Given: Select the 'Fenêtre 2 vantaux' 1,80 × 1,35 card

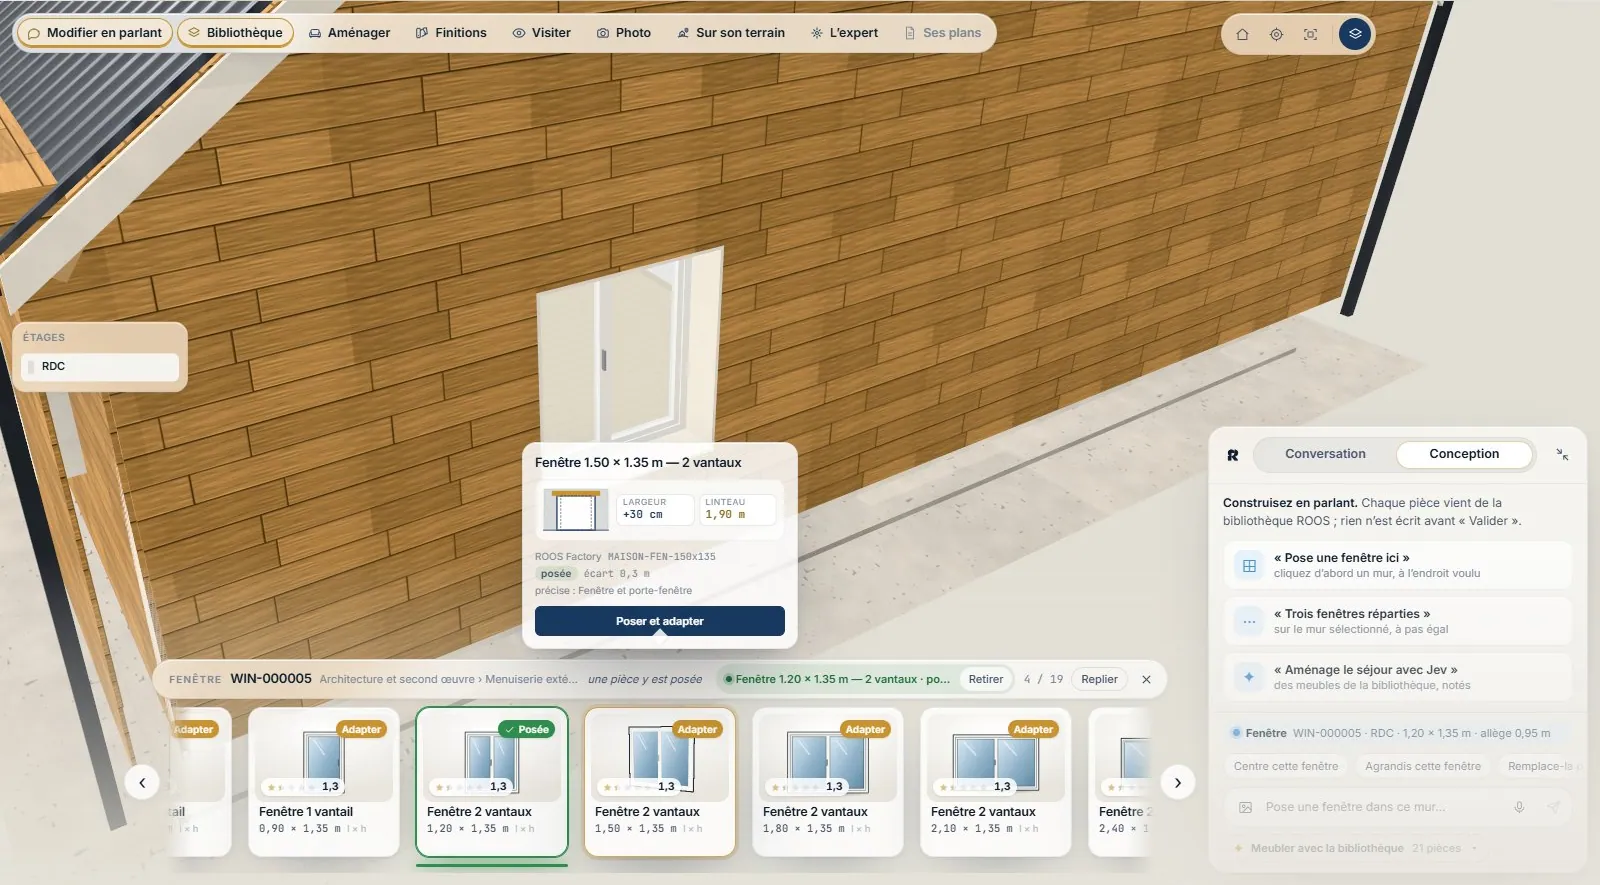Looking at the screenshot, I should pos(828,782).
